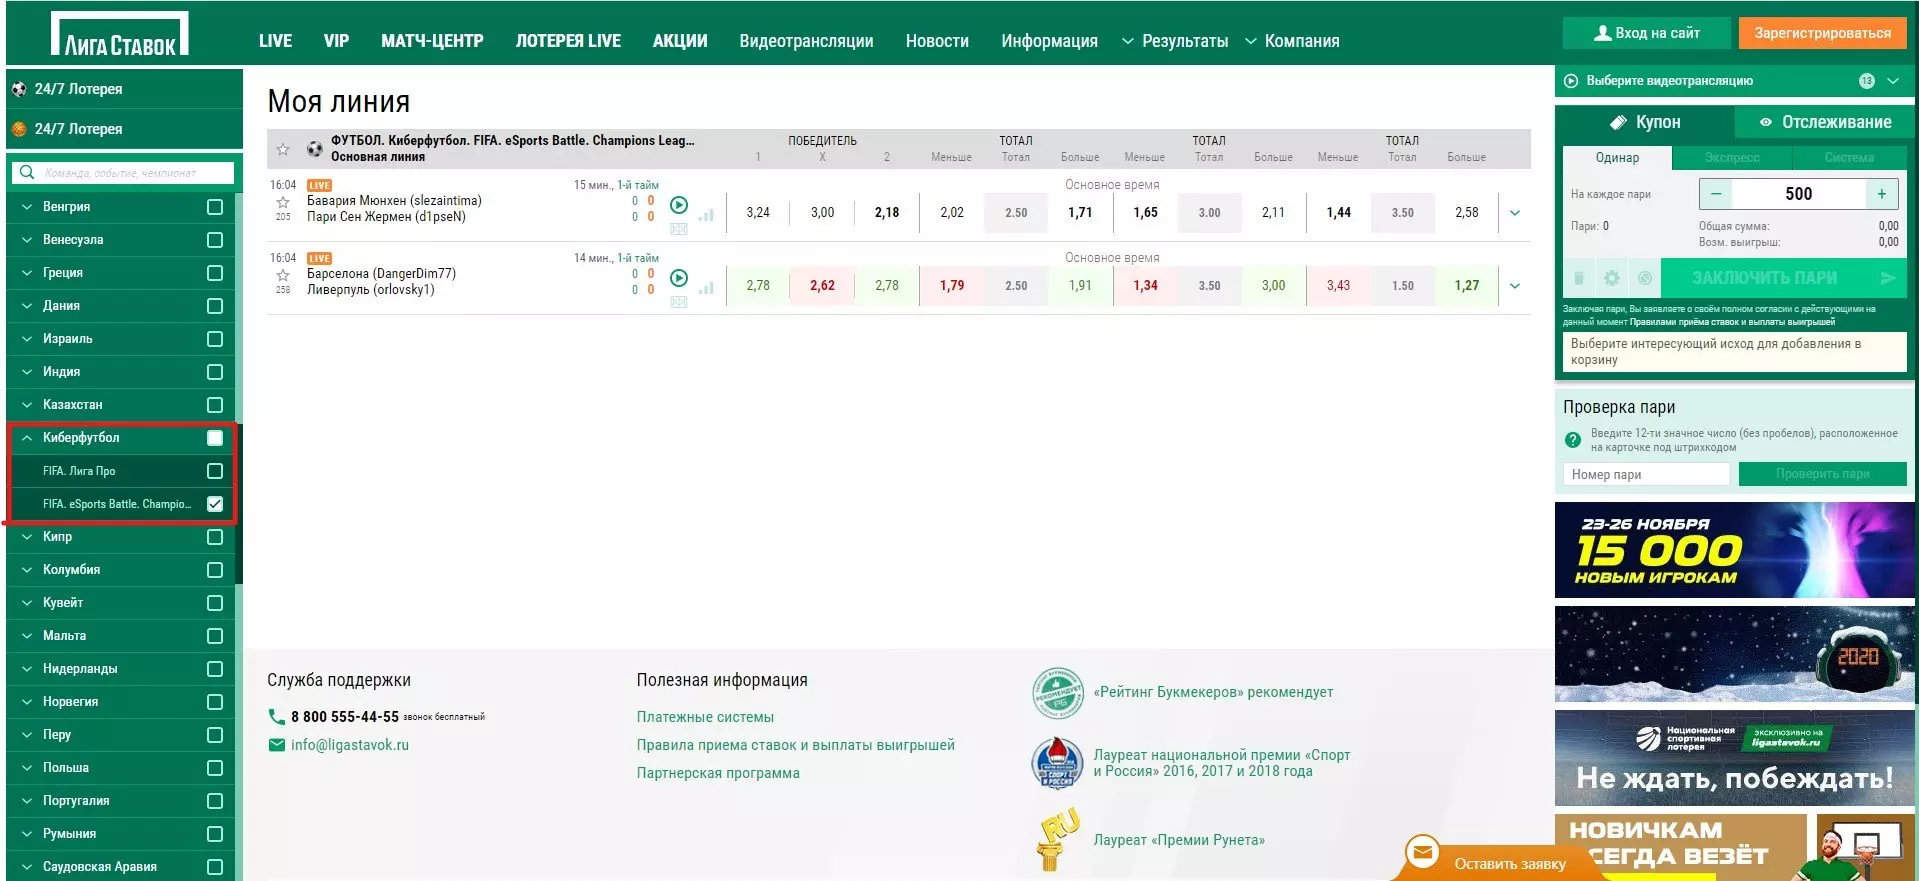Click the Зарегистрироваться button

click(1823, 33)
